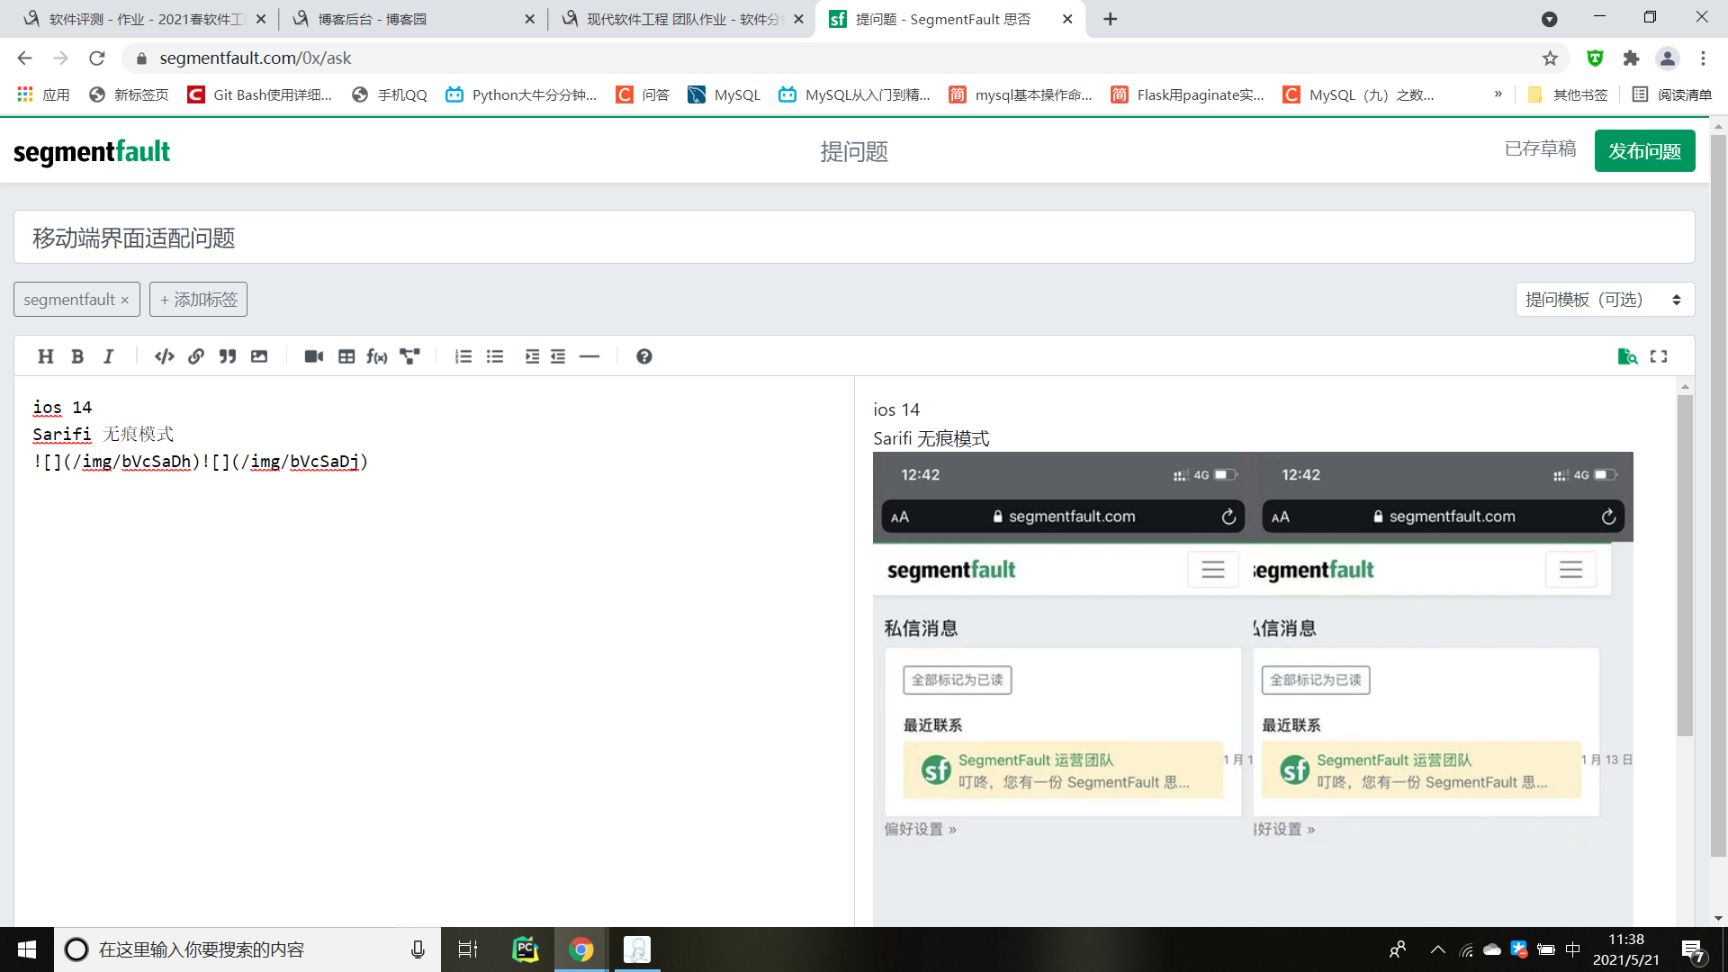Viewport: 1728px width, 972px height.
Task: Enter fullscreen editing mode
Action: [x=1659, y=356]
